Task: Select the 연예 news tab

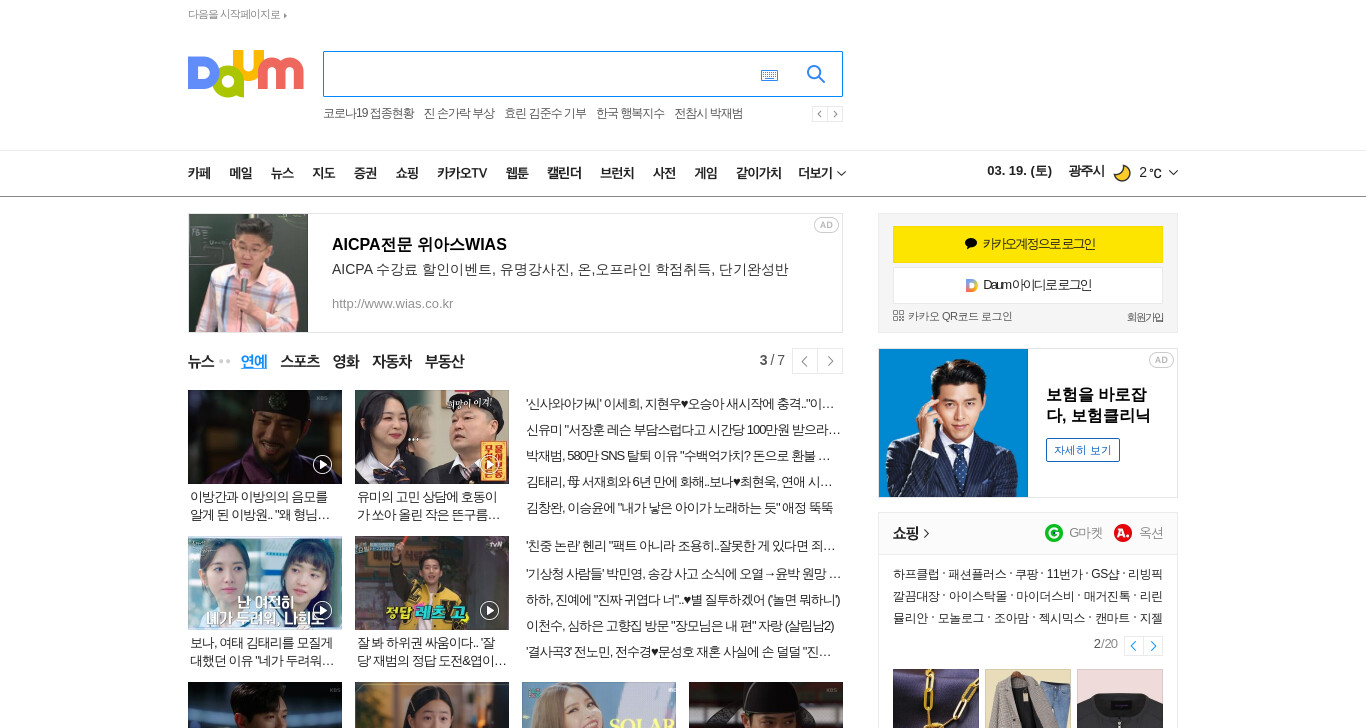Action: 254,361
